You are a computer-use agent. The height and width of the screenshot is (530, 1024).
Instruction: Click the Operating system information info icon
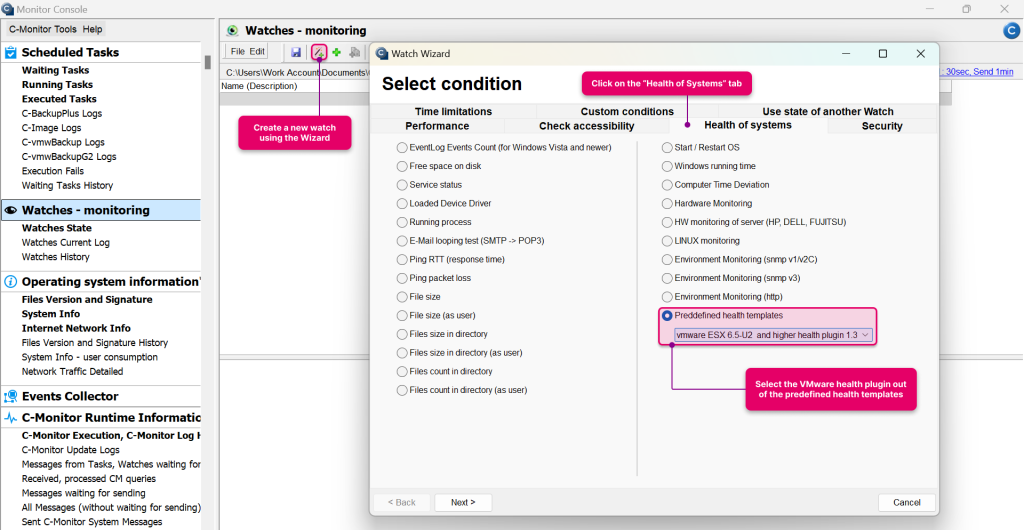point(11,282)
